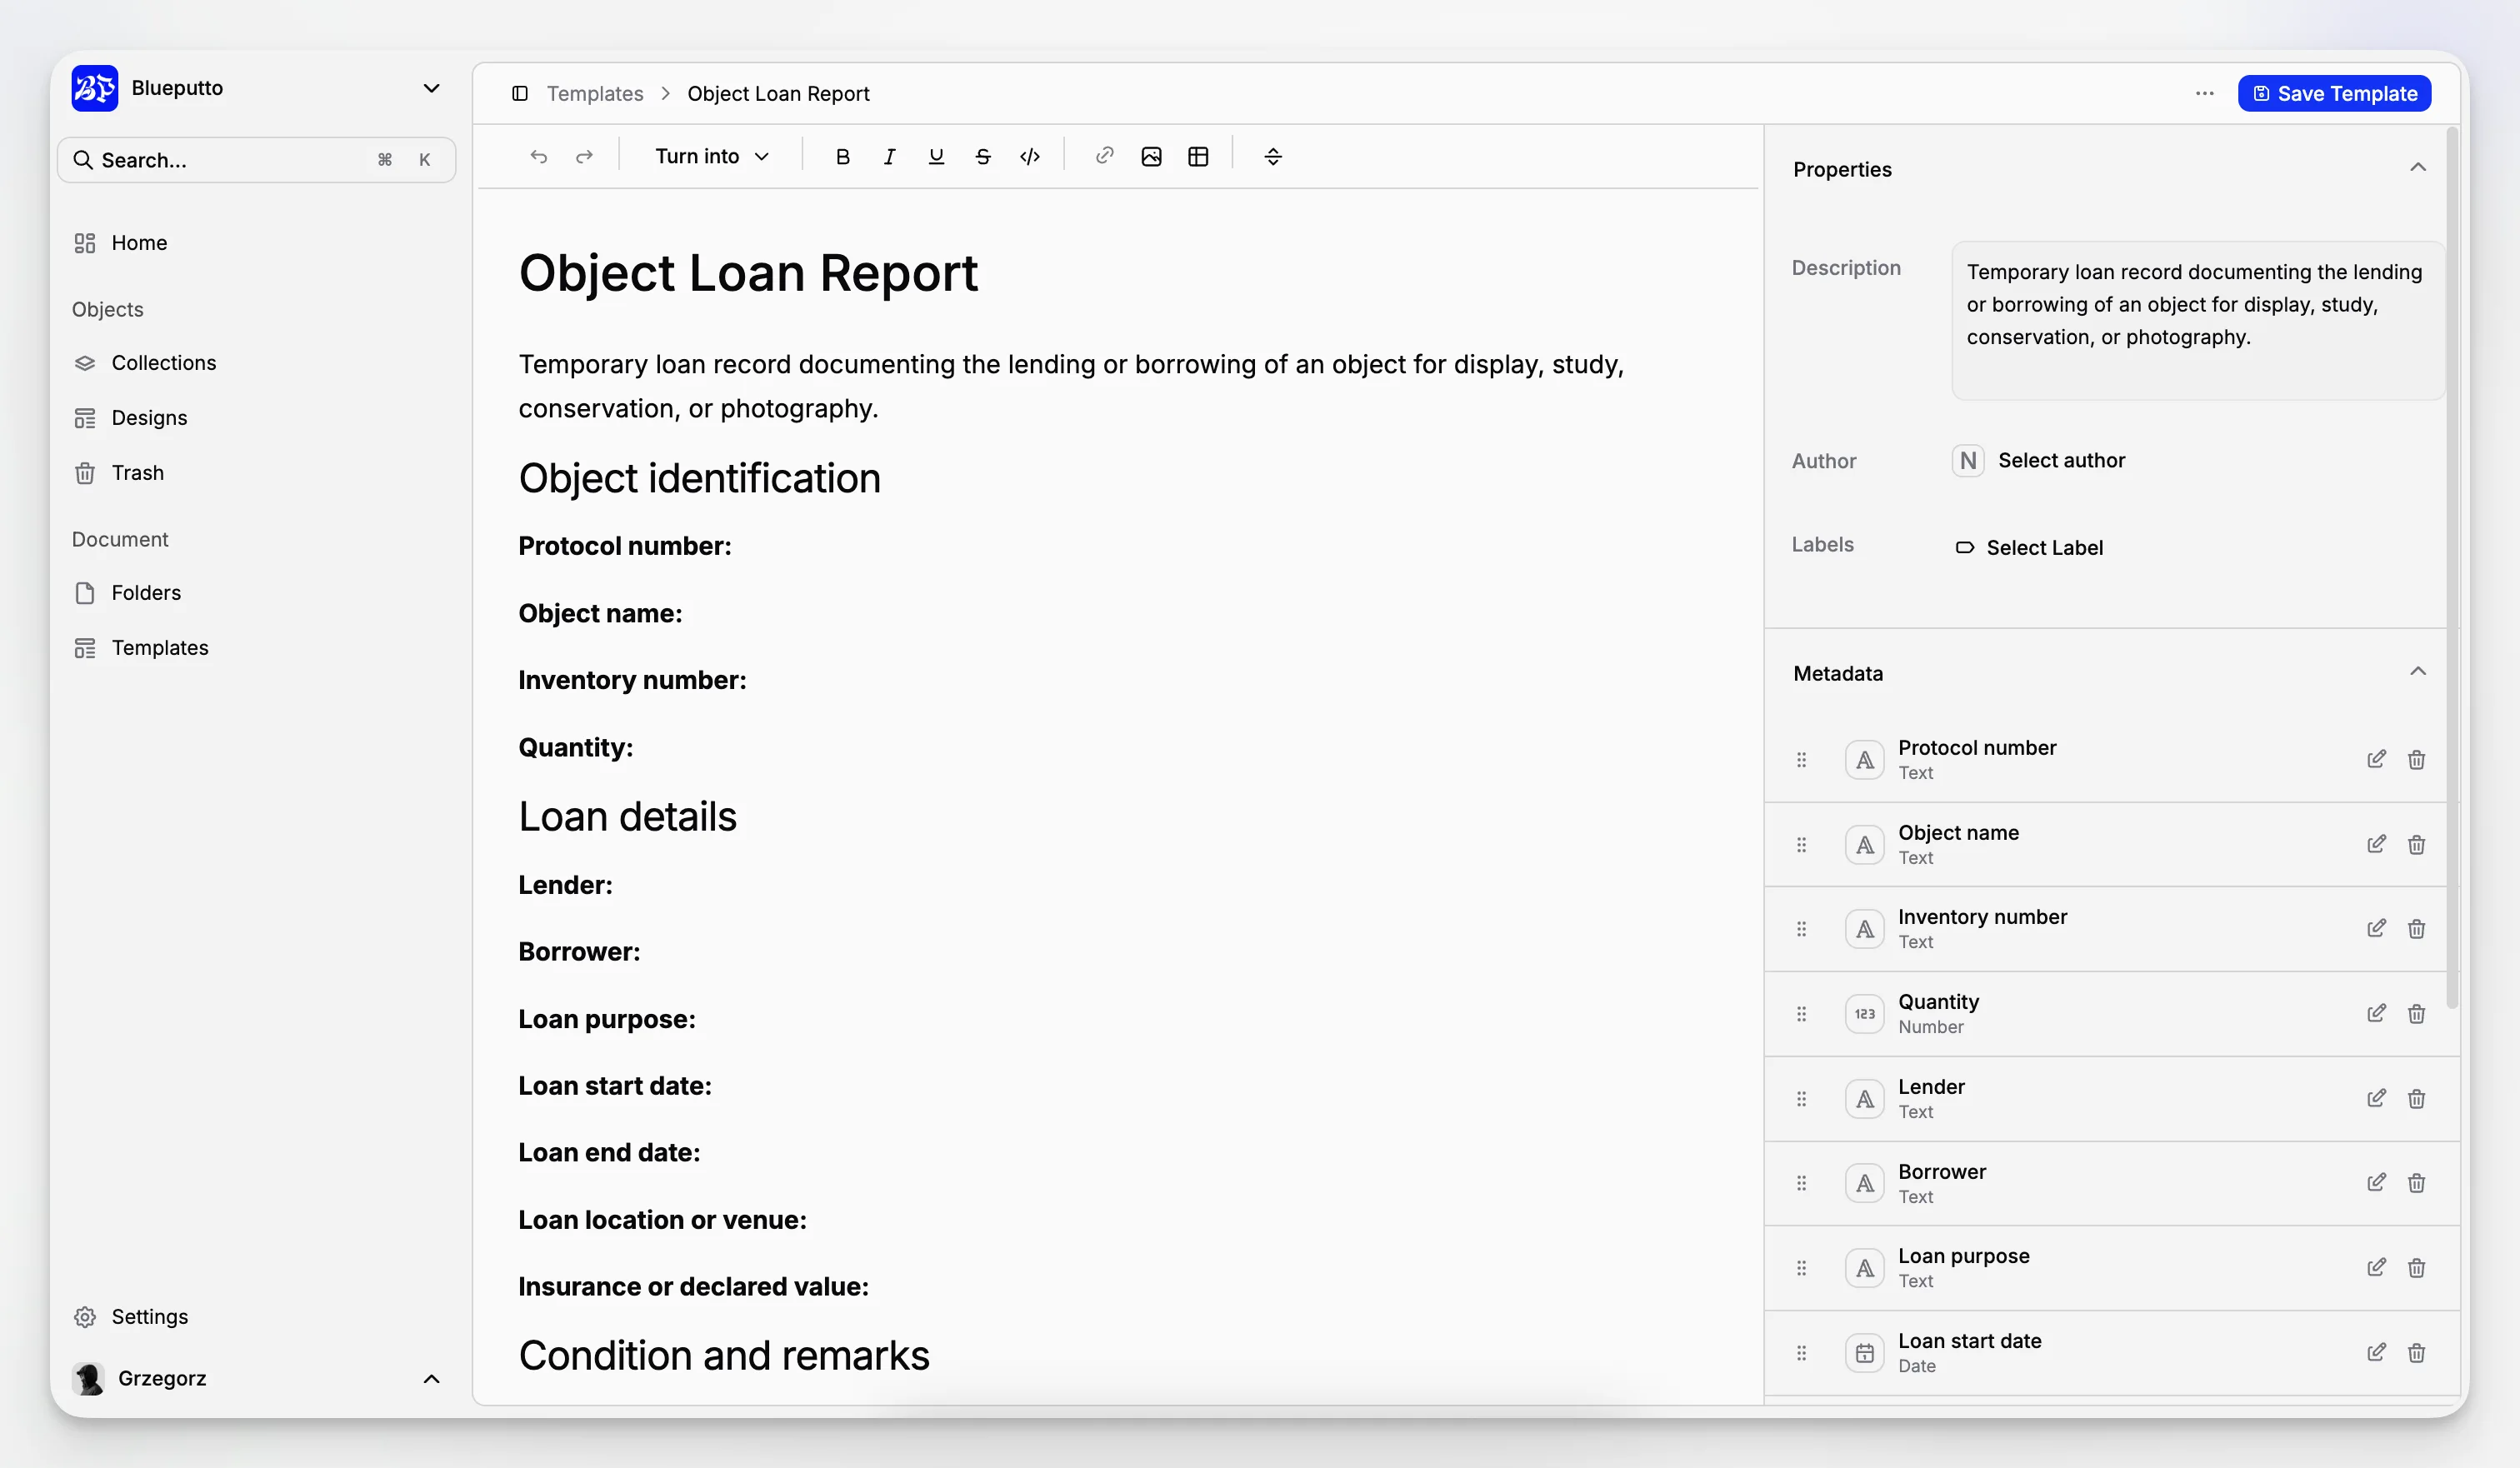Edit the Loan start date metadata field
2520x1468 pixels.
[x=2377, y=1352]
